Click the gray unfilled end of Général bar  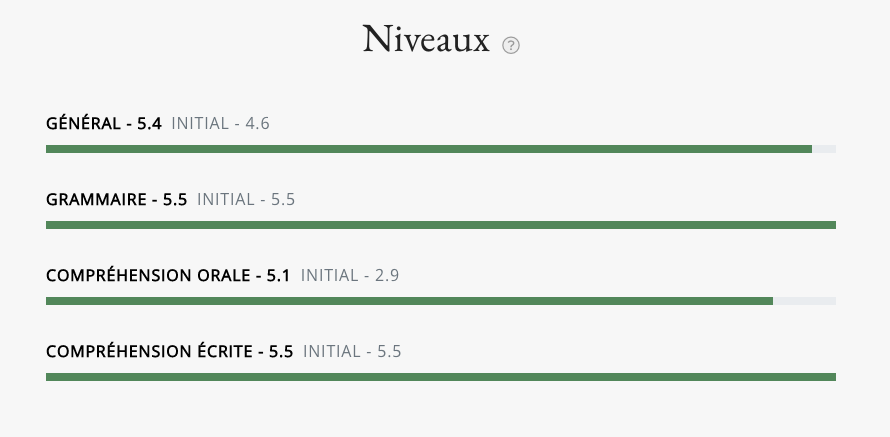point(824,149)
